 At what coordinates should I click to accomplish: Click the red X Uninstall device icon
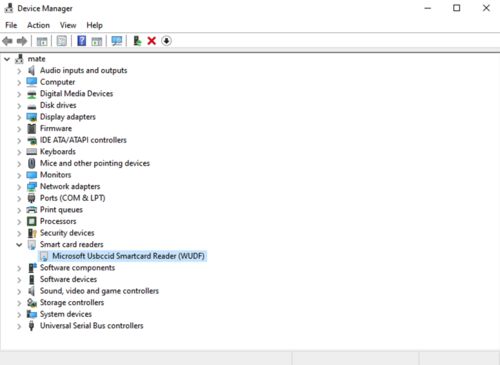152,41
